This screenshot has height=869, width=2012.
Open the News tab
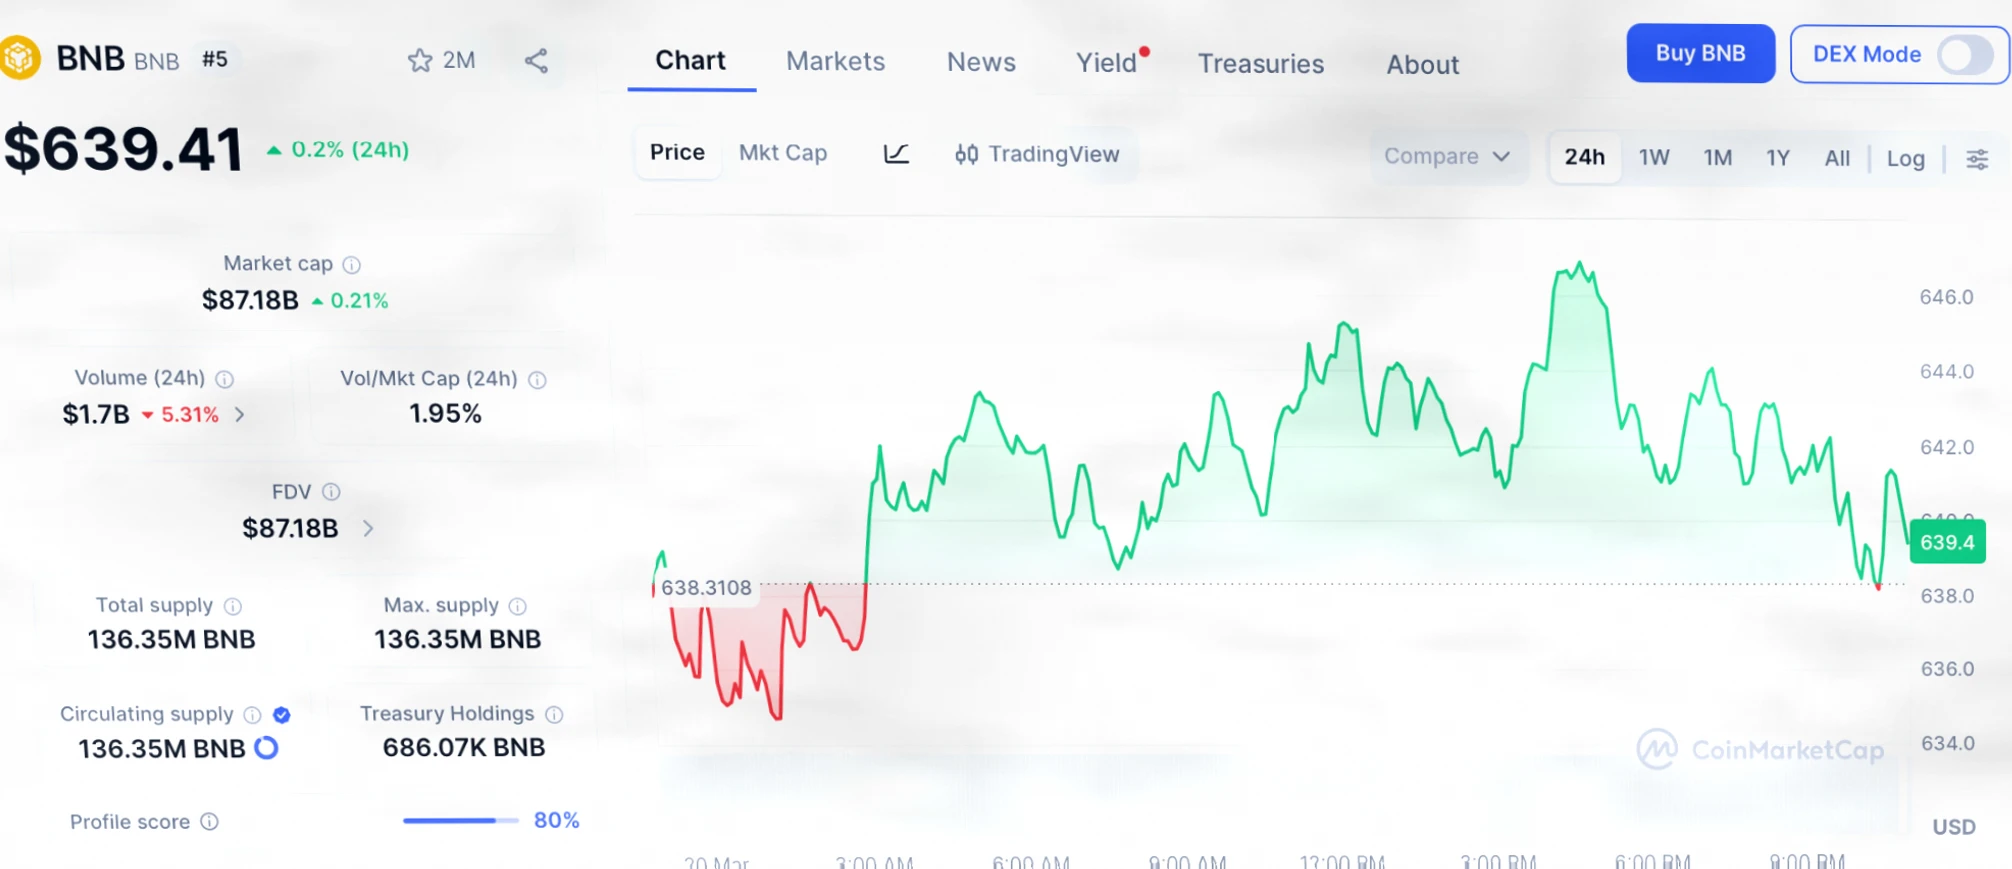coord(981,63)
